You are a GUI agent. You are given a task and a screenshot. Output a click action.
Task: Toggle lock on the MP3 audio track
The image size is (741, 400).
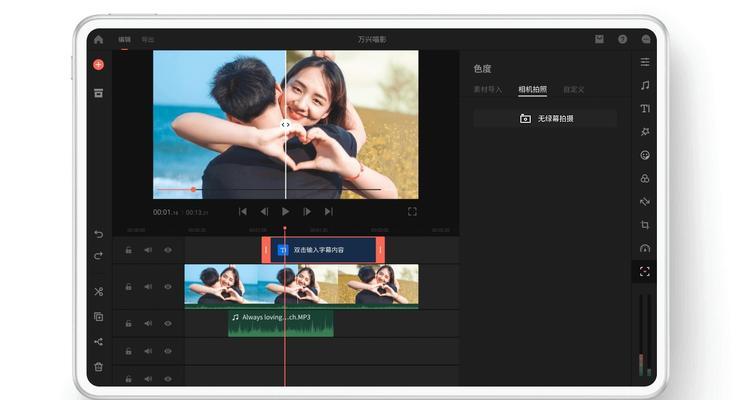128,323
